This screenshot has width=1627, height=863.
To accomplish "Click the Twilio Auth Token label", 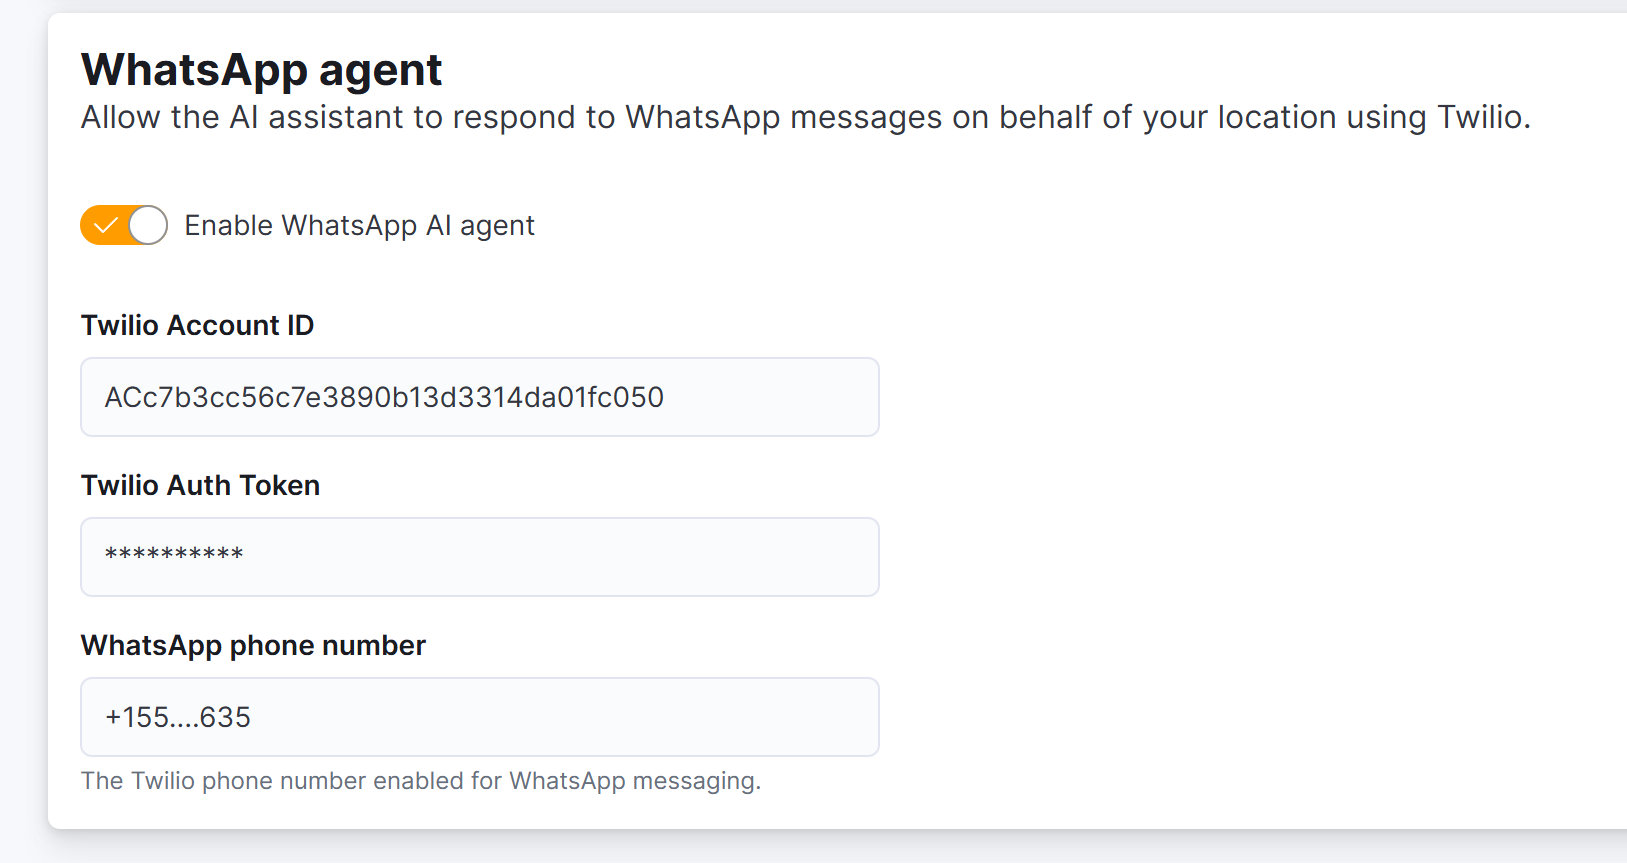I will tap(200, 485).
